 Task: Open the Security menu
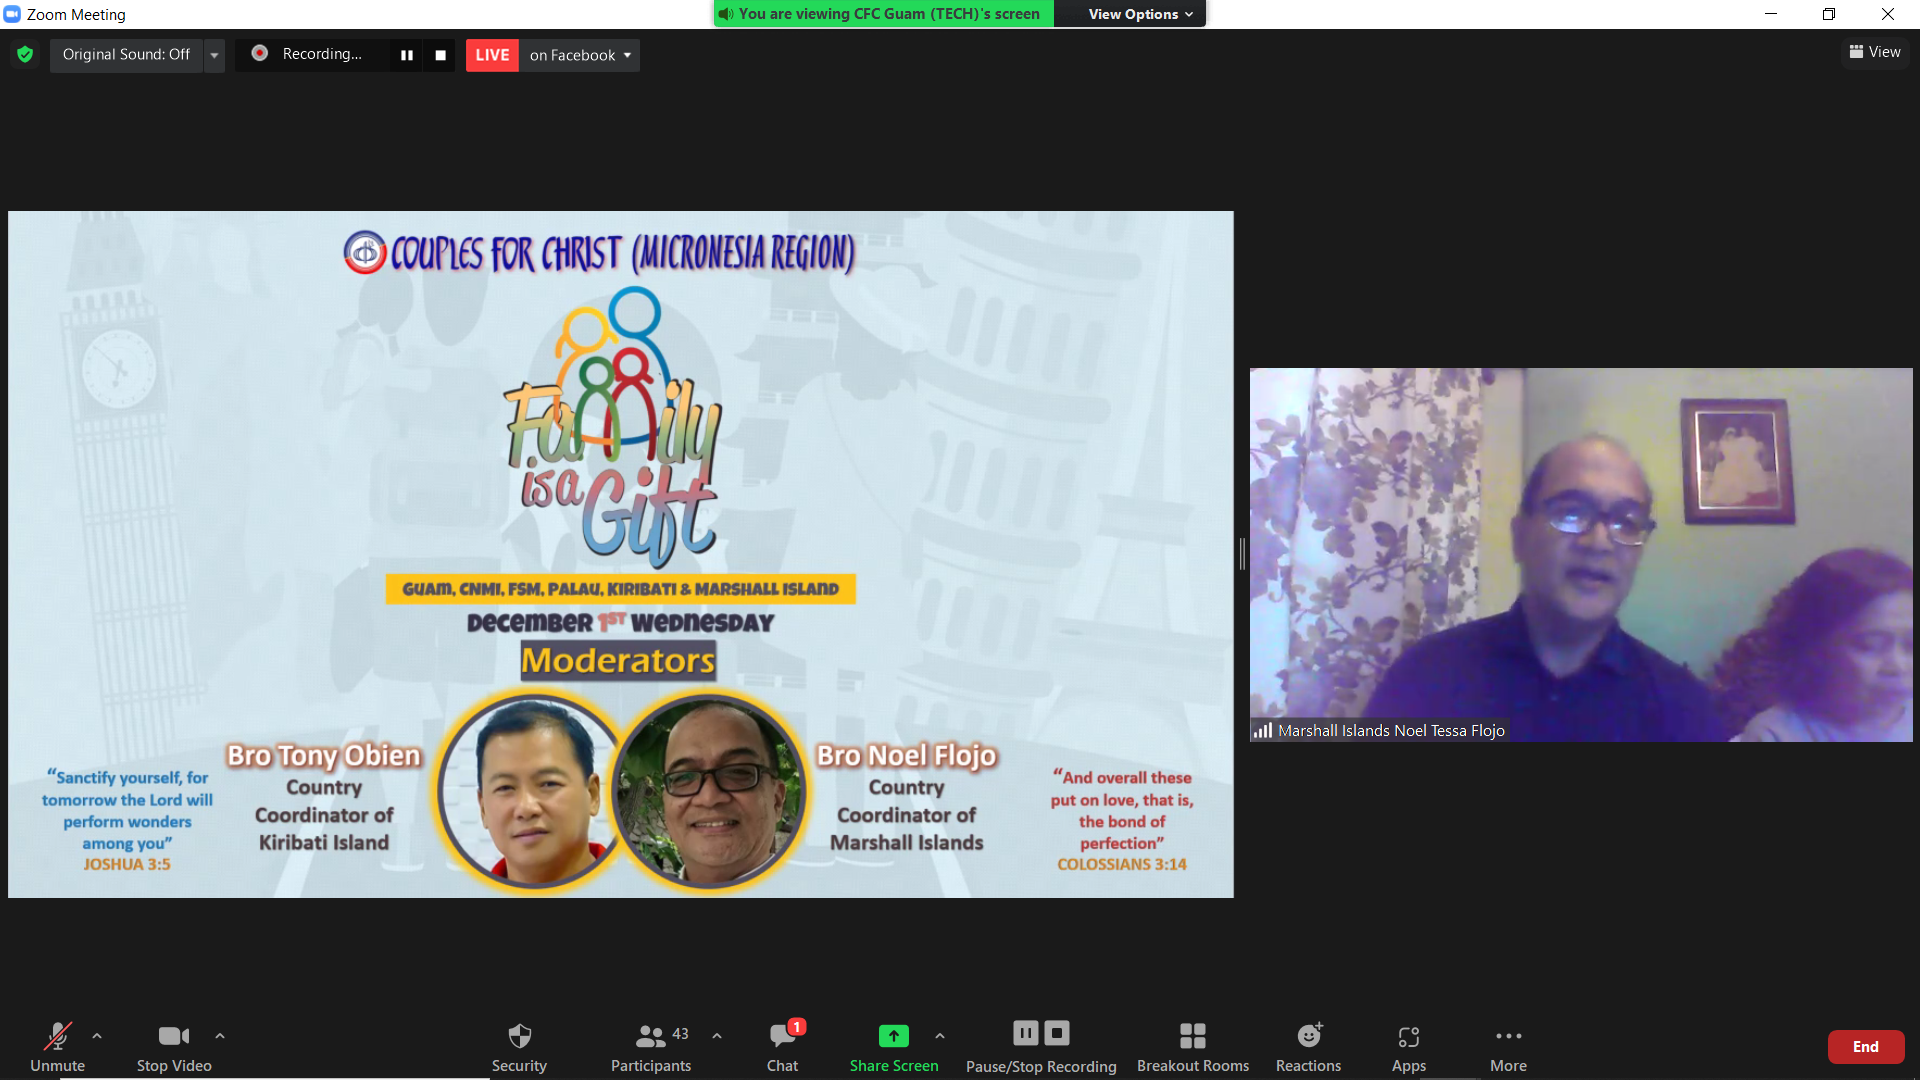[x=519, y=1046]
